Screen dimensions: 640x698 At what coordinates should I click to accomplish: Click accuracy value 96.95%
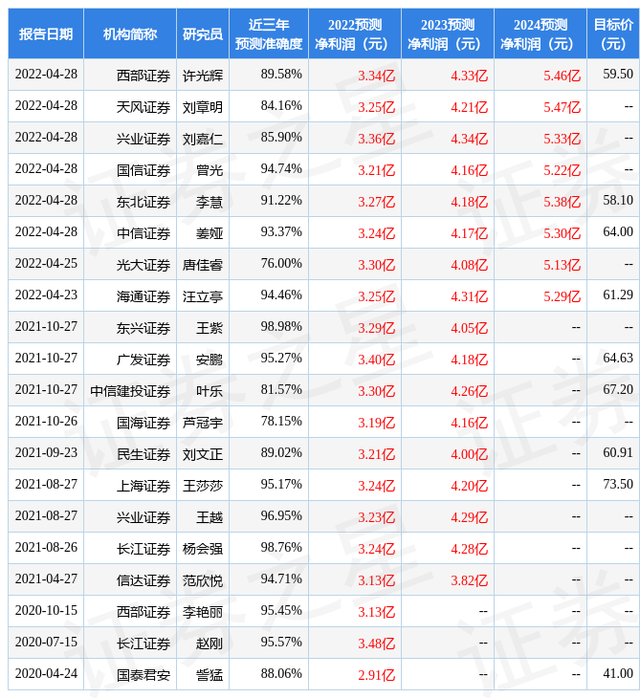[x=281, y=516]
